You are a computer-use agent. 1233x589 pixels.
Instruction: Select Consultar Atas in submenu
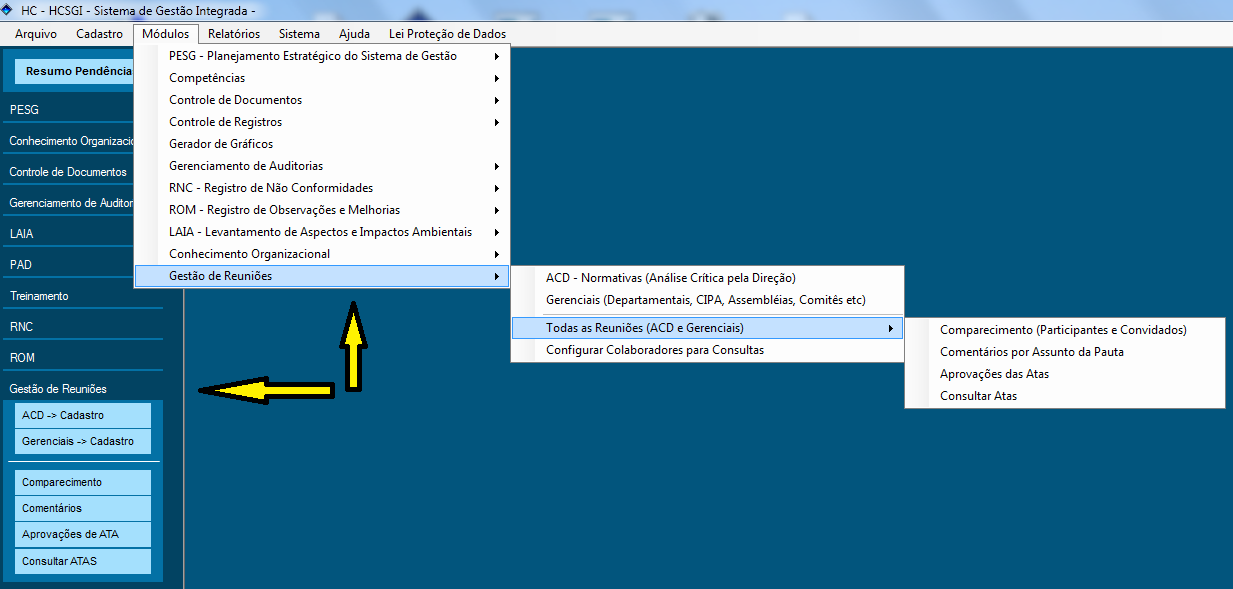(x=1065, y=396)
